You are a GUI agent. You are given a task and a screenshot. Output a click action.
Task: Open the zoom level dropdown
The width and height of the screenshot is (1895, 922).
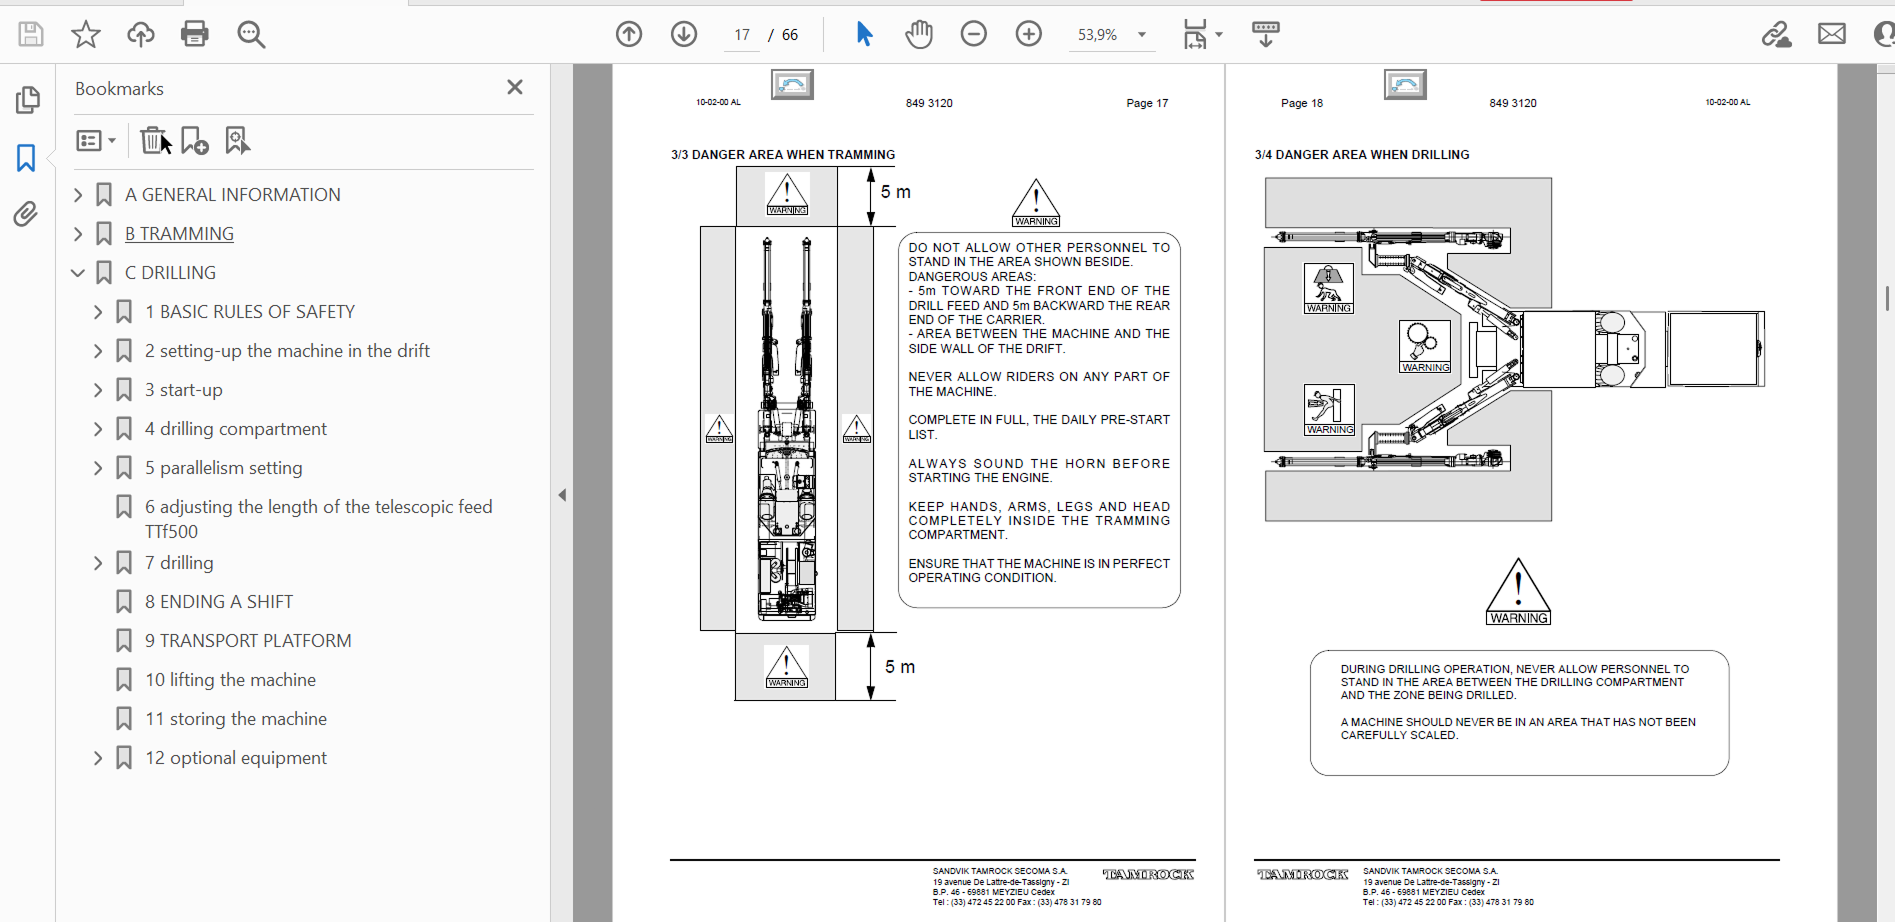tap(1141, 35)
